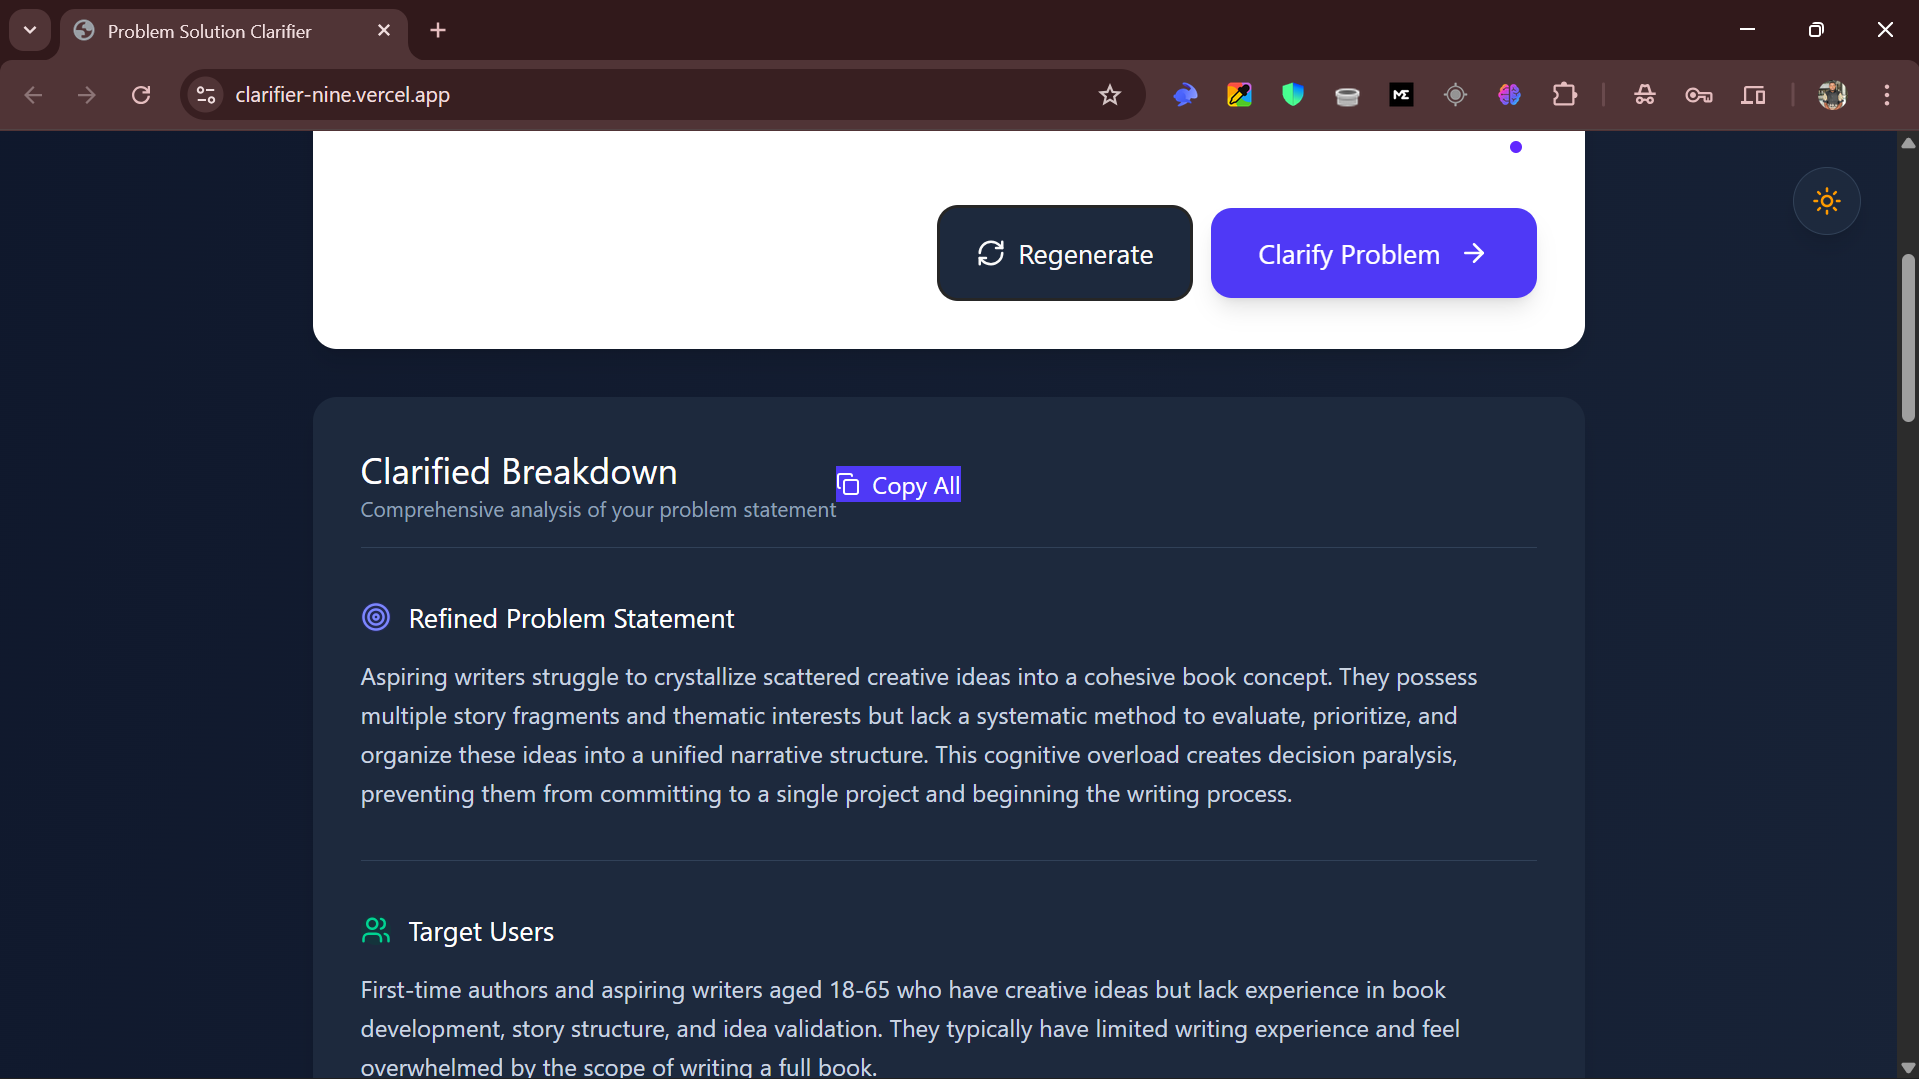This screenshot has width=1919, height=1079.
Task: Click the Target Users people icon
Action: (x=376, y=931)
